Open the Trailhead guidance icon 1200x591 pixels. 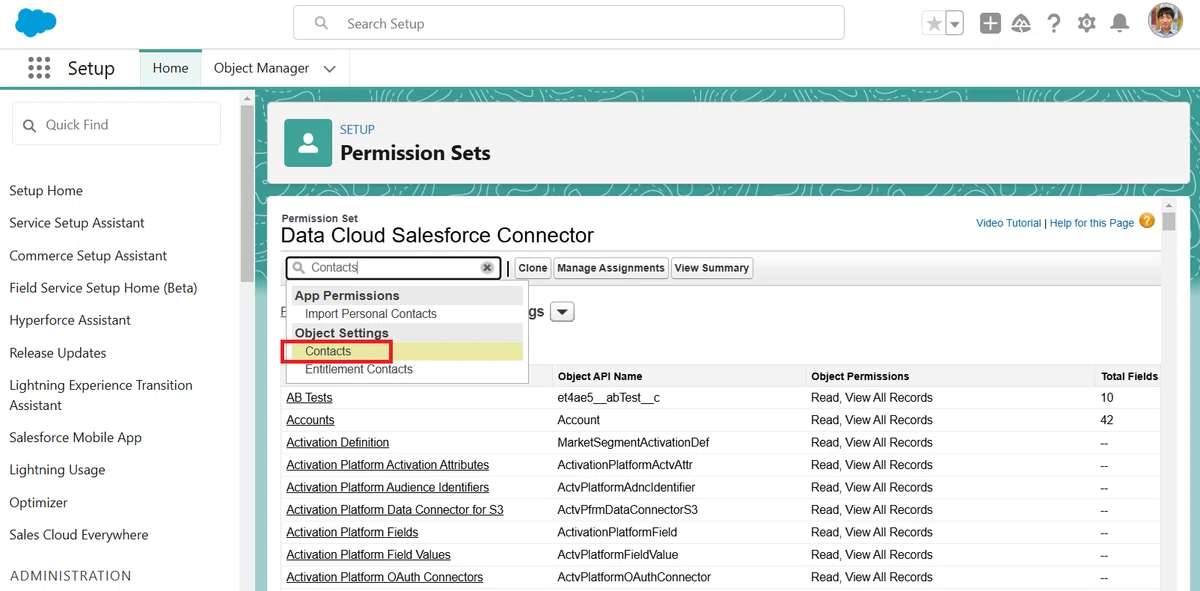point(1021,24)
